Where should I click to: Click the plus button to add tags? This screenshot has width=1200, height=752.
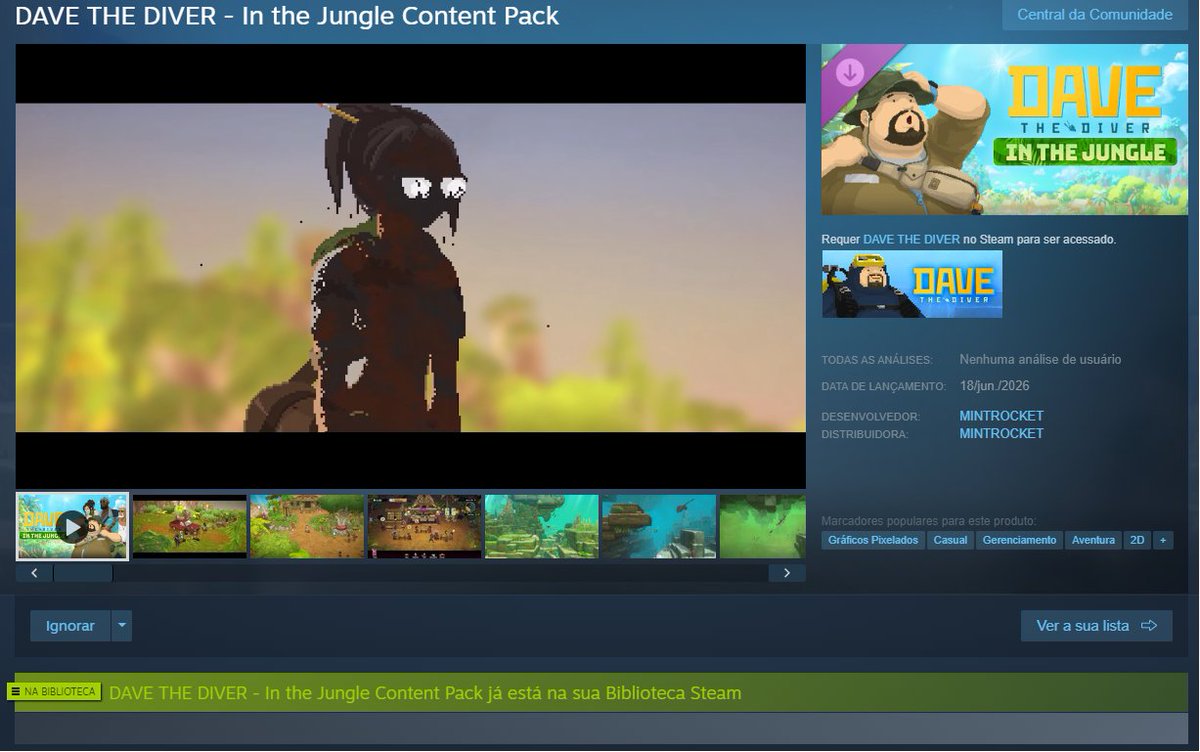[1163, 540]
